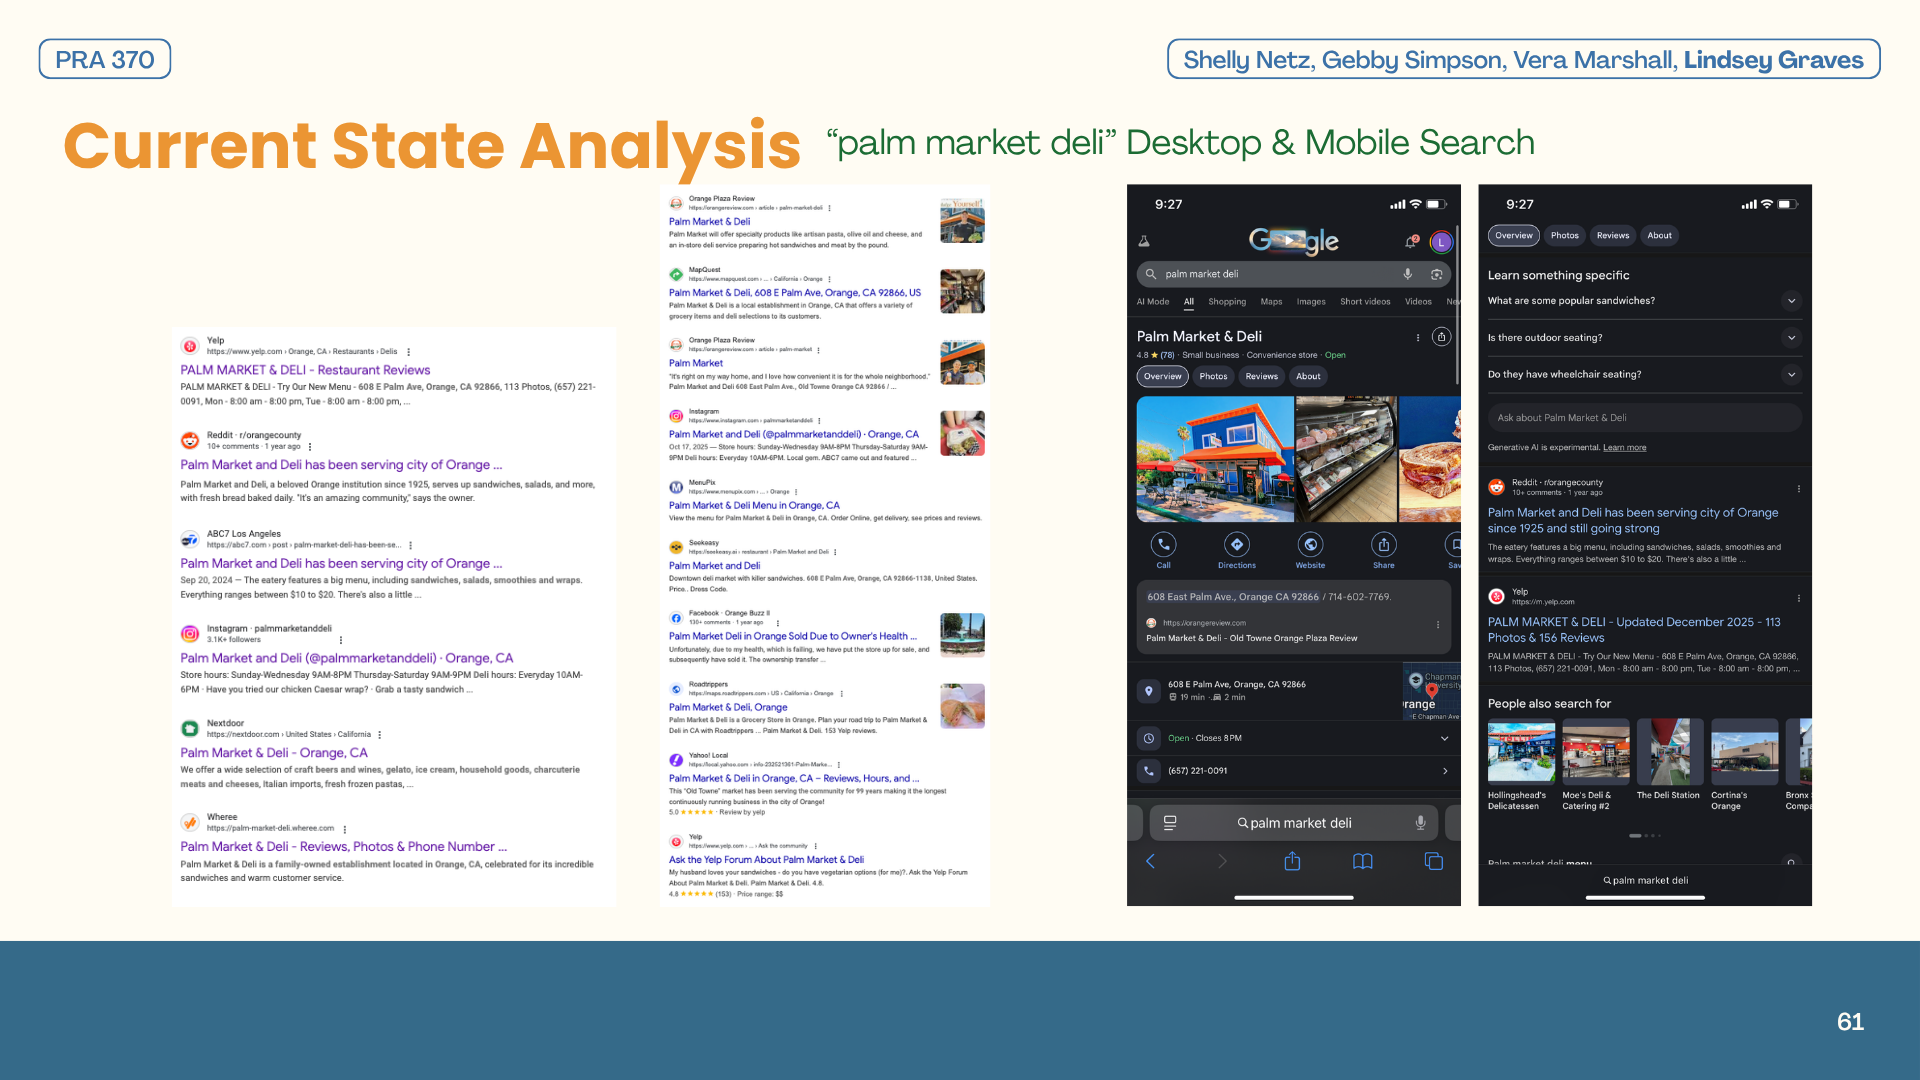The width and height of the screenshot is (1920, 1080).
Task: Expand 'What are some popular sandwiches?' question
Action: point(1644,301)
